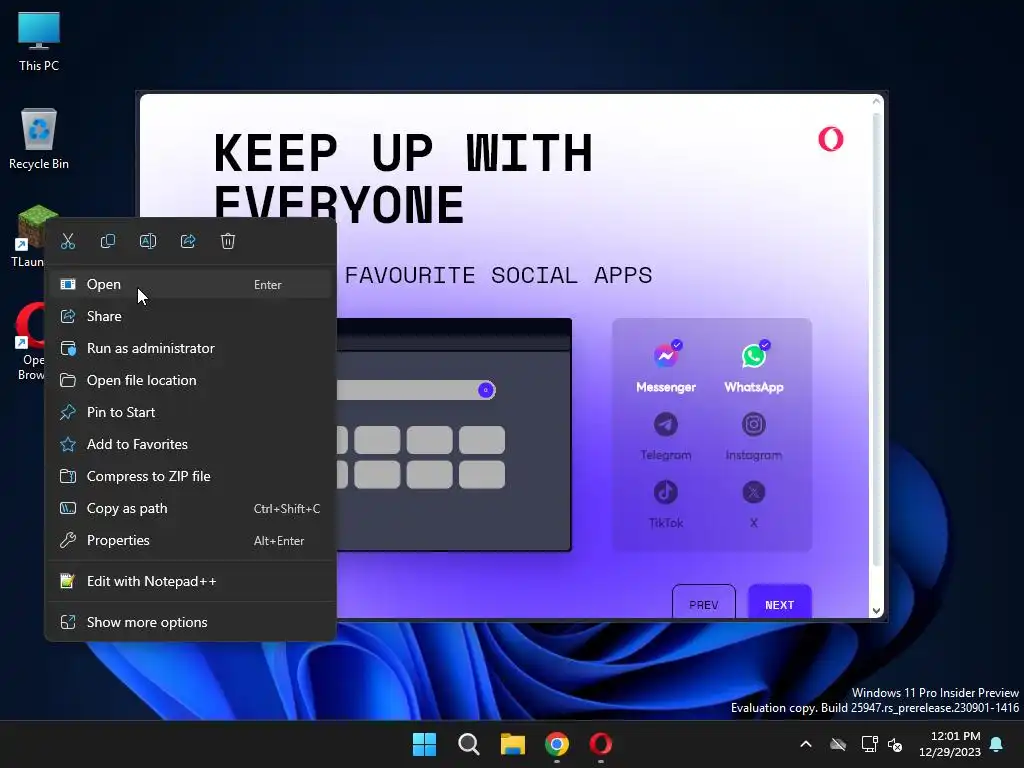Click notification bell icon

click(997, 744)
